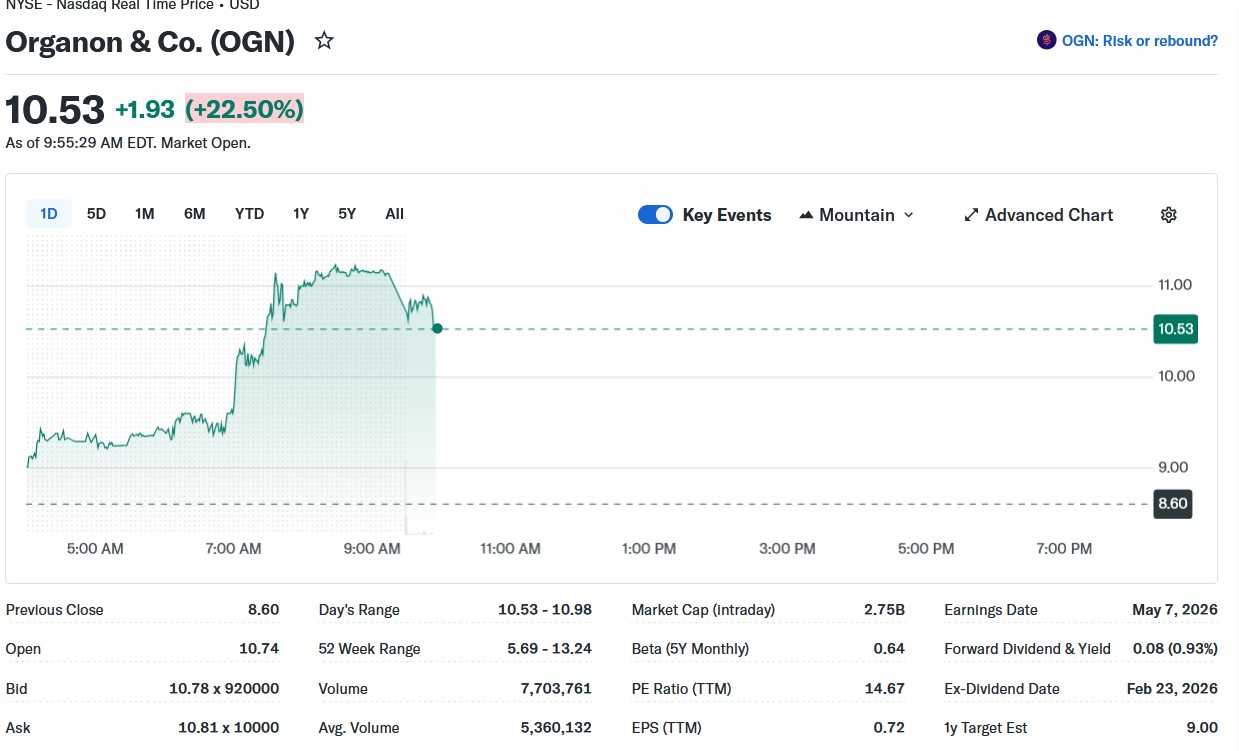
Task: Select the 1M chart range
Action: (x=145, y=214)
